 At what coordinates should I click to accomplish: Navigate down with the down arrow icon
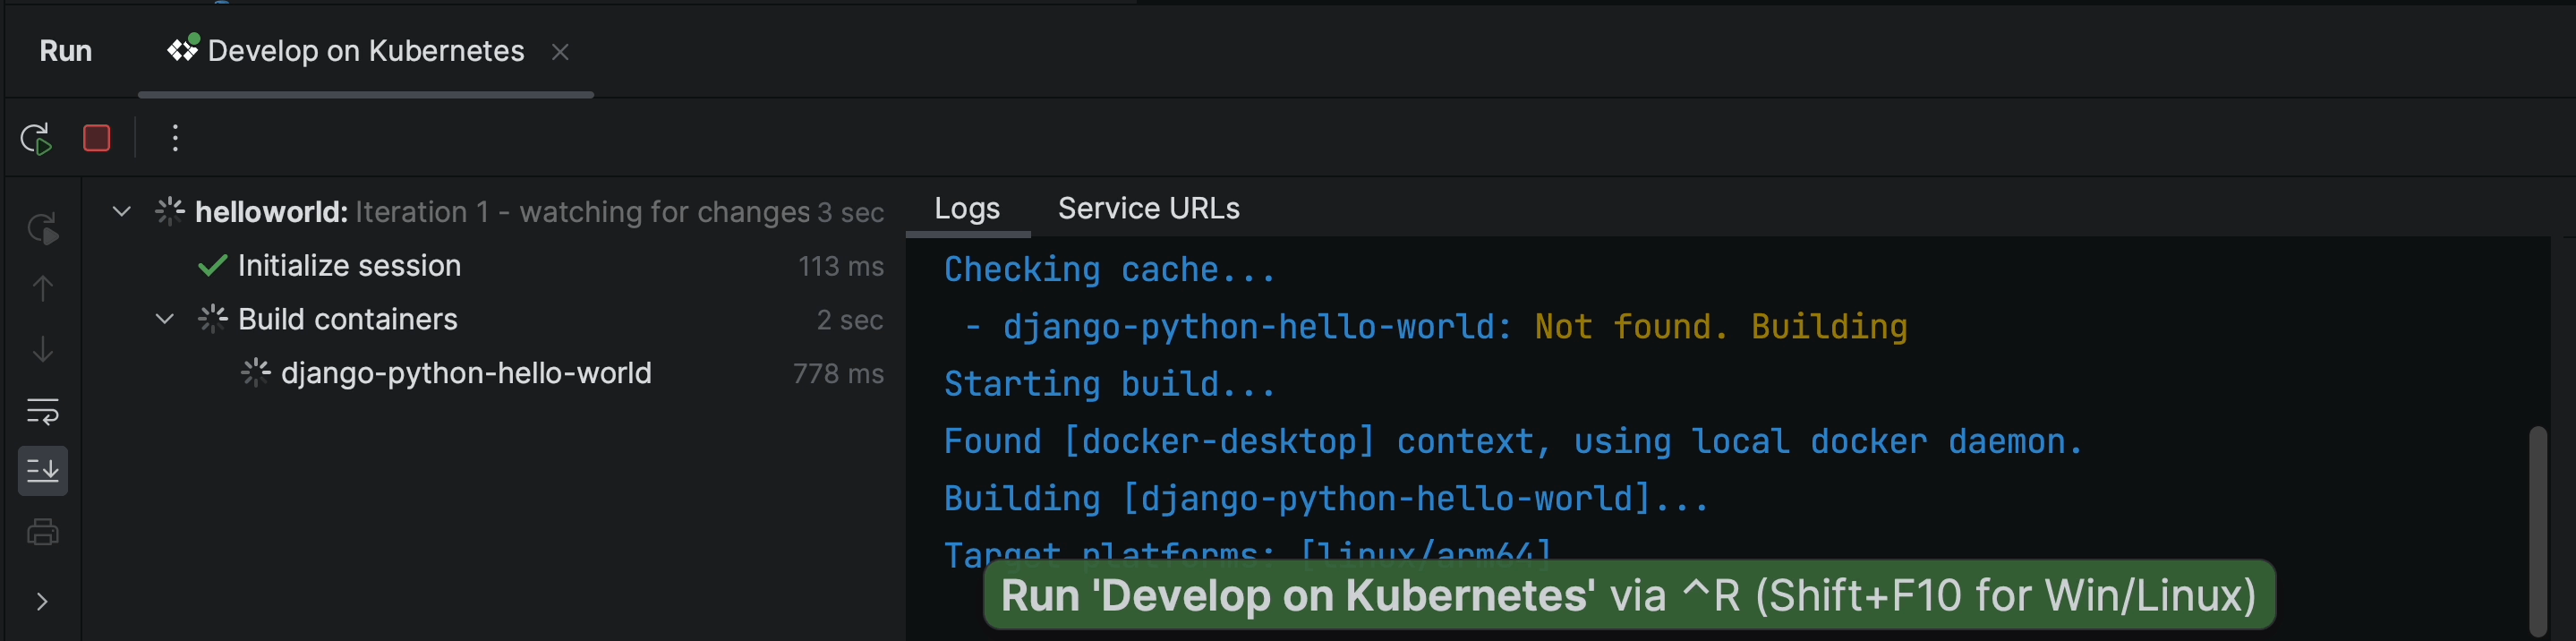click(43, 350)
